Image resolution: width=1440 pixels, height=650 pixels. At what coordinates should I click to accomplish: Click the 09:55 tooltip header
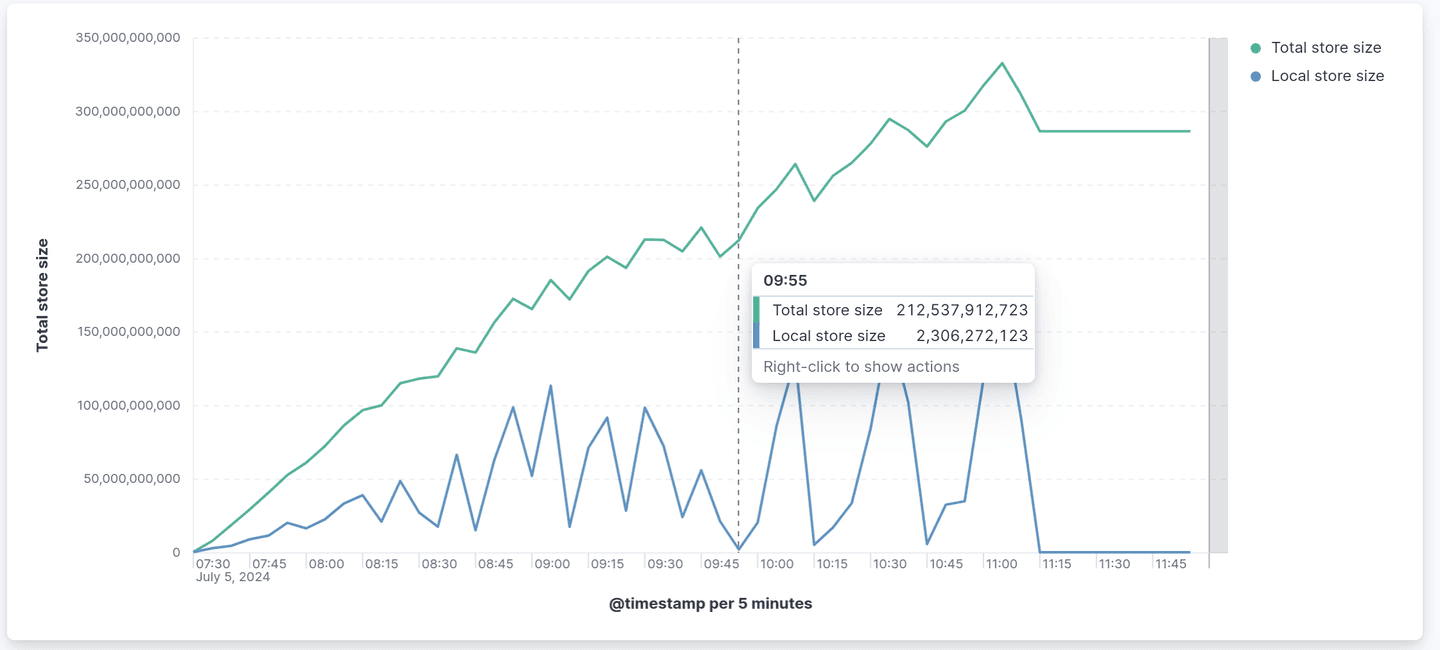point(785,280)
